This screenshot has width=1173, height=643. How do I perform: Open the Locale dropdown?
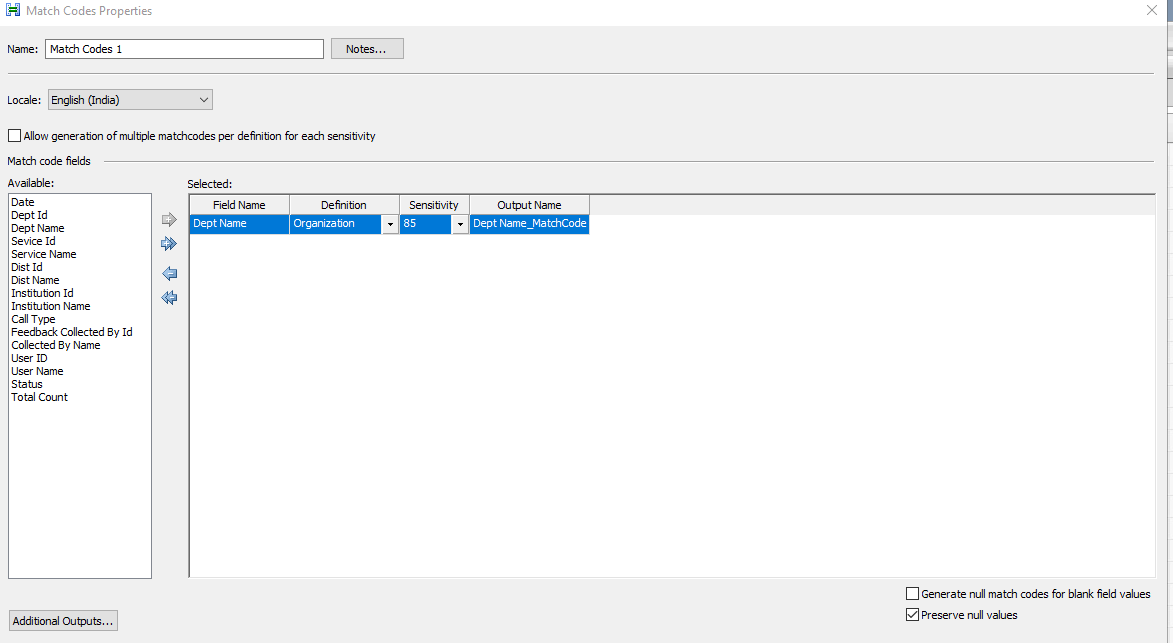coord(205,99)
